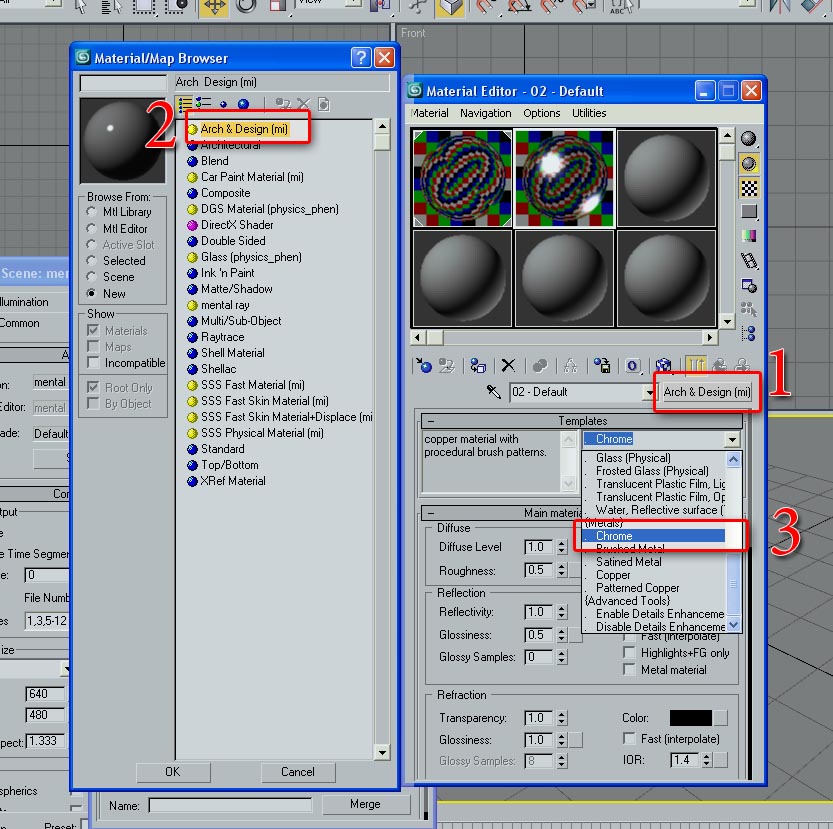The height and width of the screenshot is (829, 833).
Task: Click Sample UV Tiling icon
Action: (749, 212)
